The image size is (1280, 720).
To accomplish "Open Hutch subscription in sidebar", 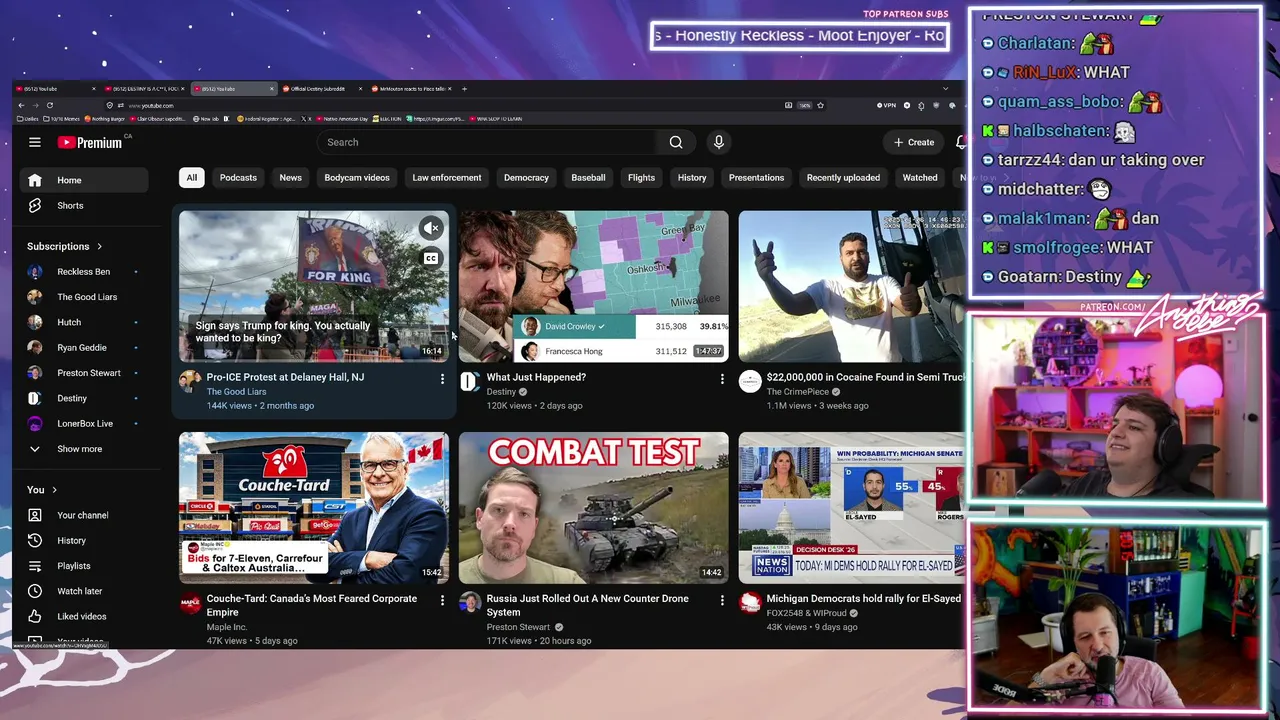I will coord(85,322).
